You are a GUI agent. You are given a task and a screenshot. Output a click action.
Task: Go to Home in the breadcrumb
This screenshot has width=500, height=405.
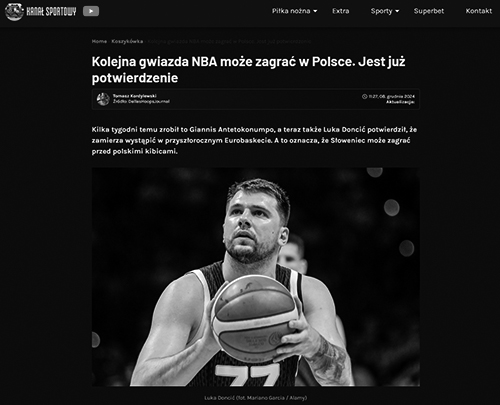pyautogui.click(x=99, y=41)
